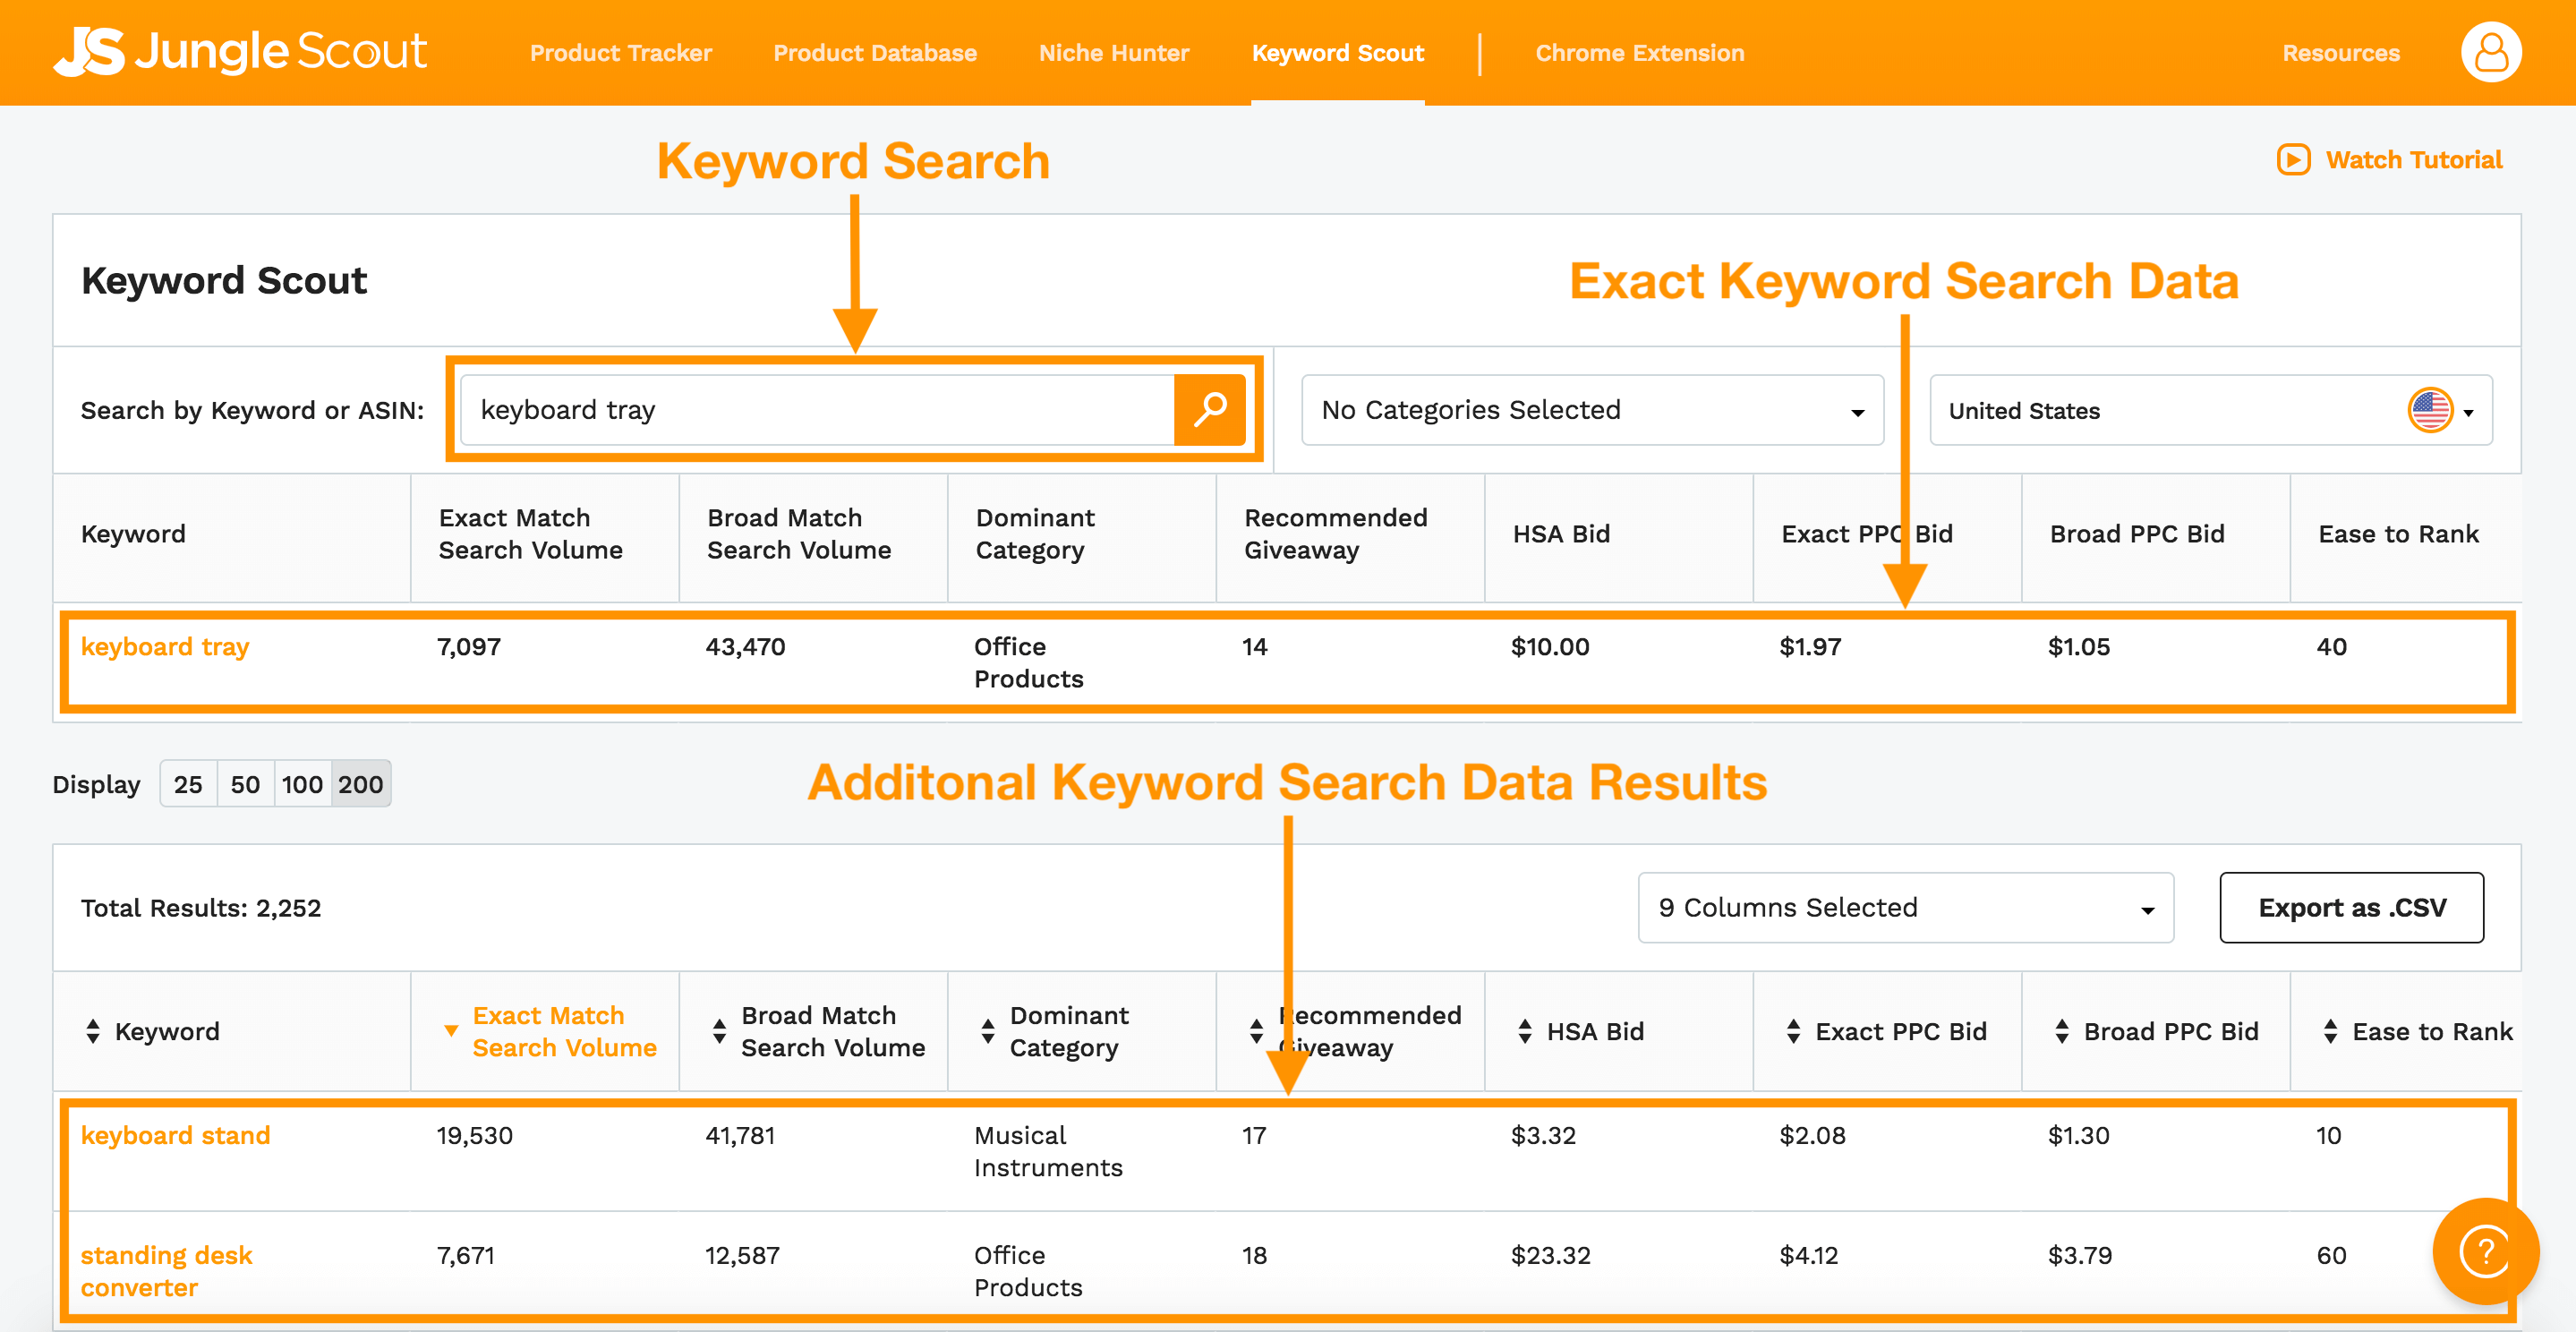Sort by Exact PPC Bid arrows
Viewport: 2576px width, 1332px height.
(x=1794, y=1031)
